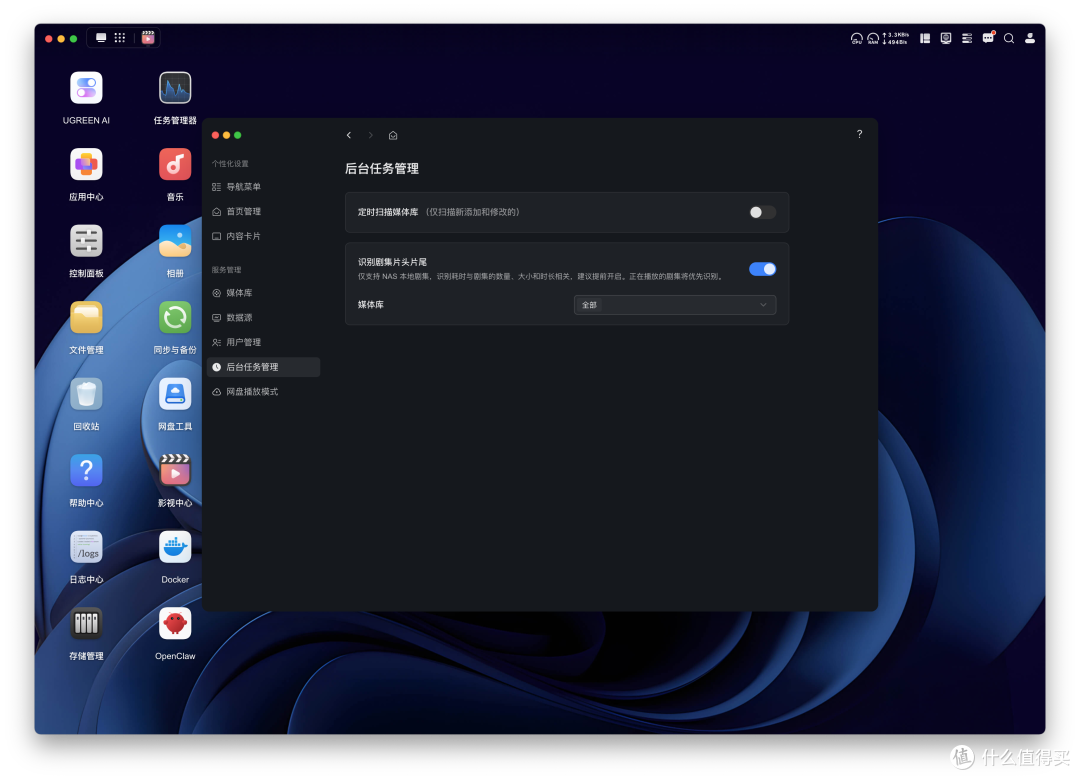
Task: Open help with the question mark icon
Action: tap(859, 134)
